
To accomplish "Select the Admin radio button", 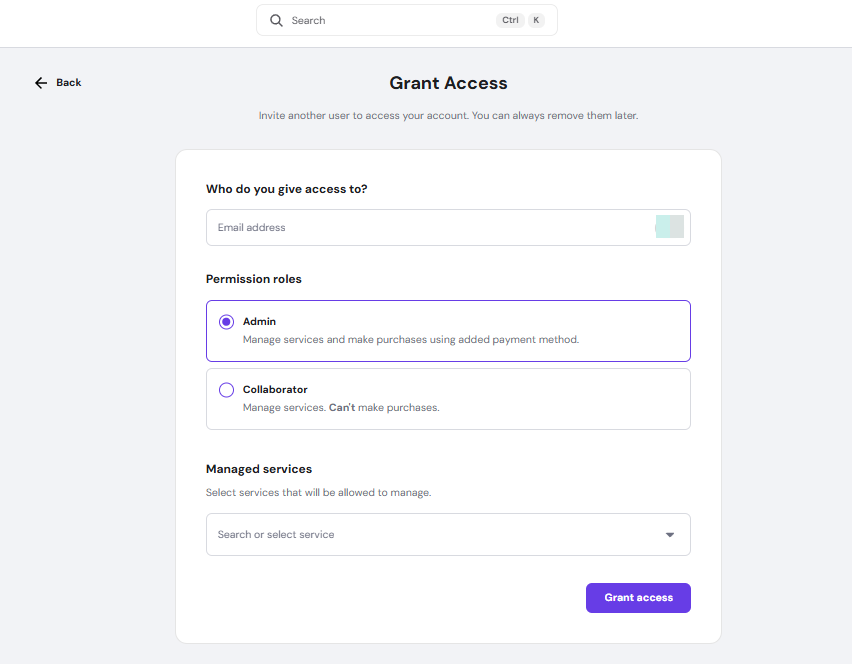I will pos(226,322).
